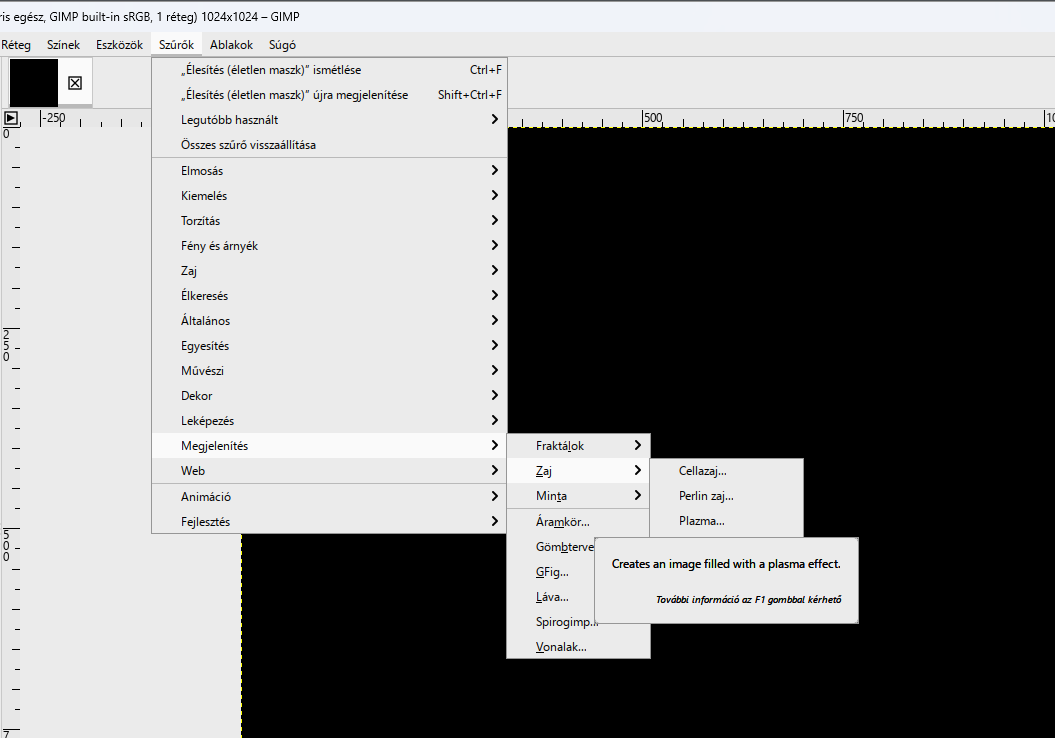Image resolution: width=1055 pixels, height=738 pixels.
Task: Open the Színek menu
Action: click(63, 45)
